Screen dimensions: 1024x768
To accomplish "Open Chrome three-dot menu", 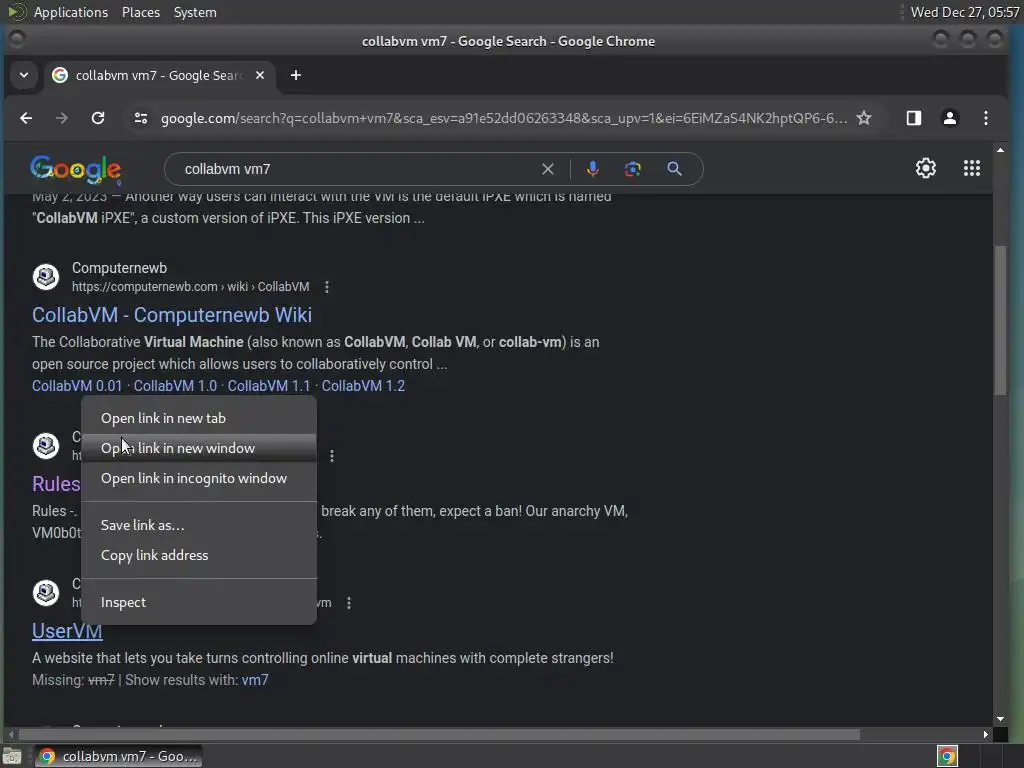I will 985,118.
